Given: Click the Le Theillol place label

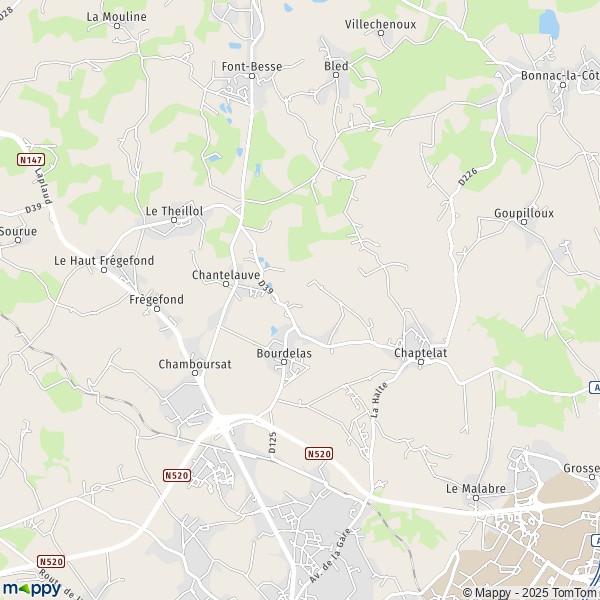Looking at the screenshot, I should point(174,211).
